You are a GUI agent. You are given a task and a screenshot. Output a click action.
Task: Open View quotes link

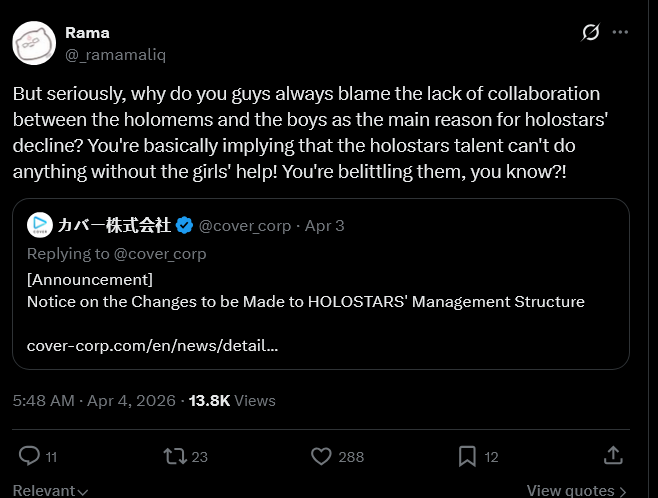[576, 490]
